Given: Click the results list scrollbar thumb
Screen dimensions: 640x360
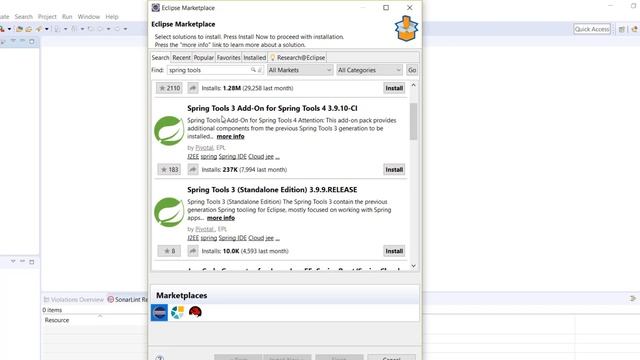Looking at the screenshot, I should [x=413, y=121].
